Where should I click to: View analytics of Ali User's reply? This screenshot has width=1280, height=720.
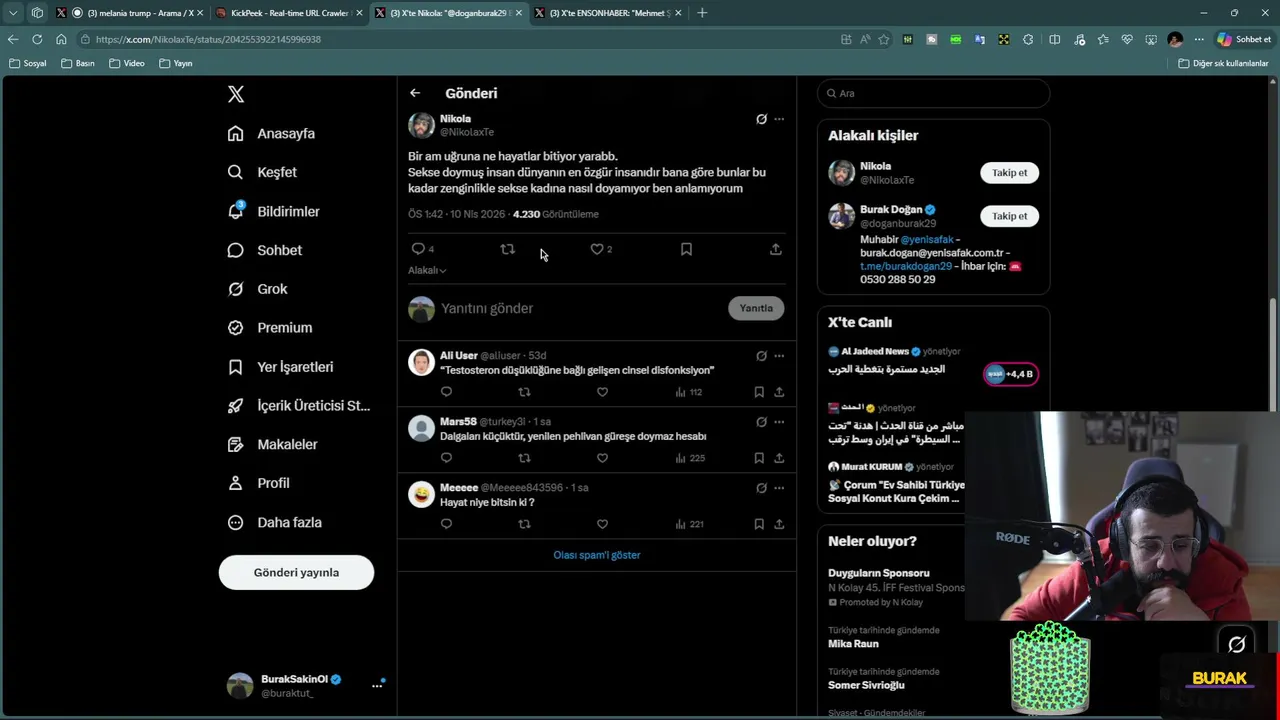click(x=689, y=392)
